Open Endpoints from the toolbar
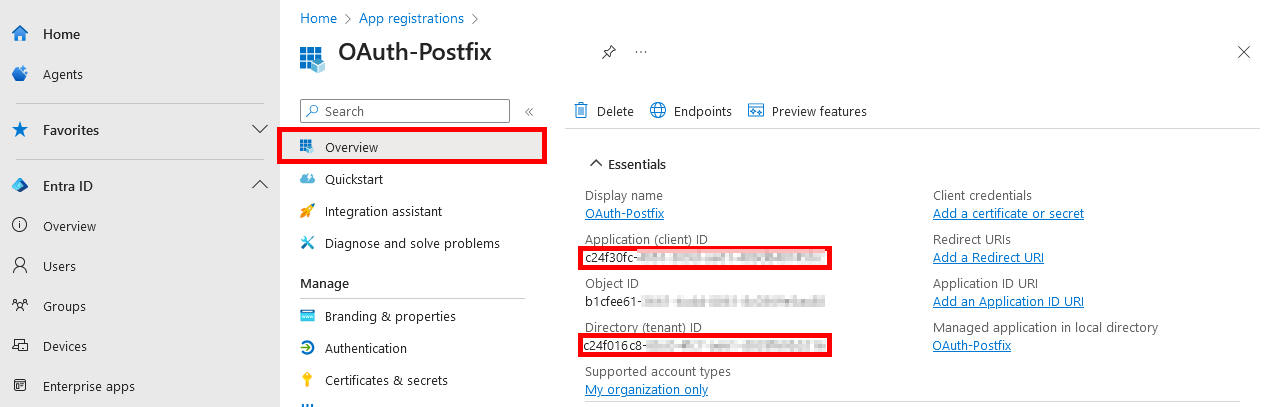 tap(691, 111)
